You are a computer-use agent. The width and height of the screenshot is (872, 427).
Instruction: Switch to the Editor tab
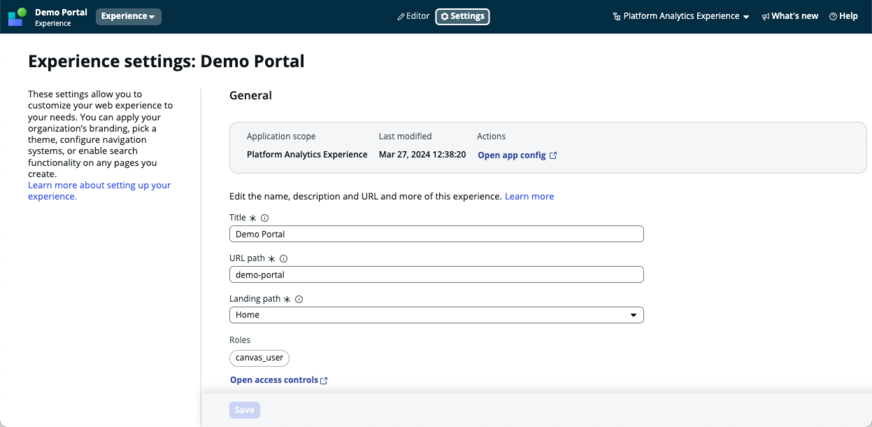(x=413, y=16)
